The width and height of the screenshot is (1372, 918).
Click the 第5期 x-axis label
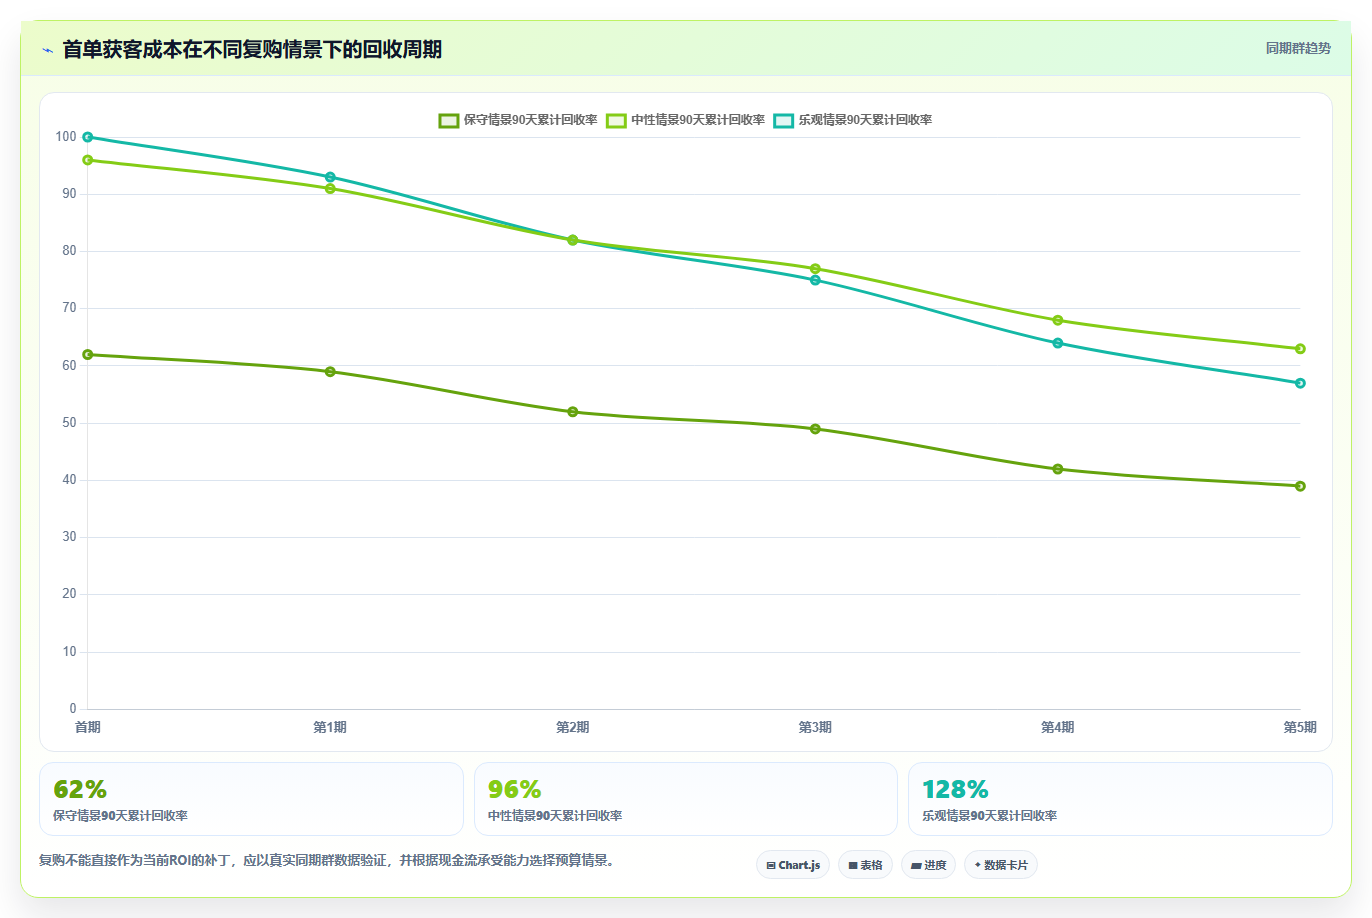(1300, 727)
